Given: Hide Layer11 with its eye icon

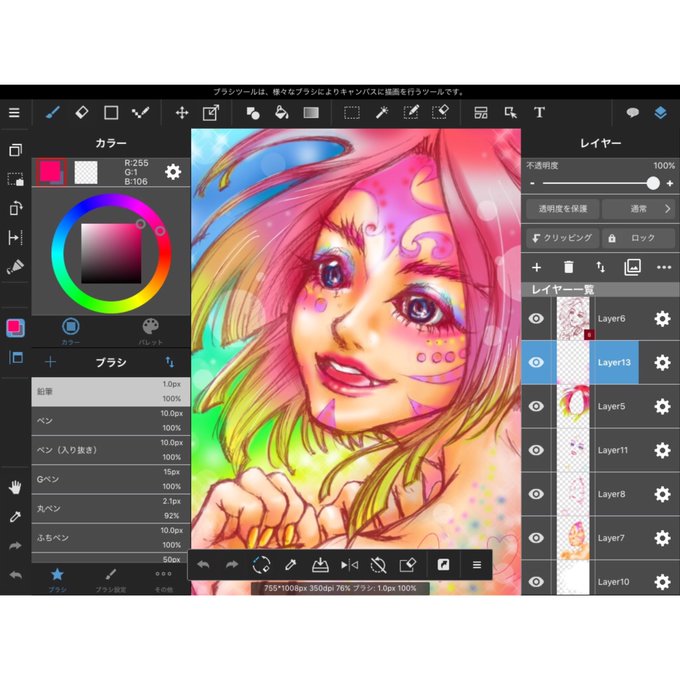Looking at the screenshot, I should tap(536, 450).
